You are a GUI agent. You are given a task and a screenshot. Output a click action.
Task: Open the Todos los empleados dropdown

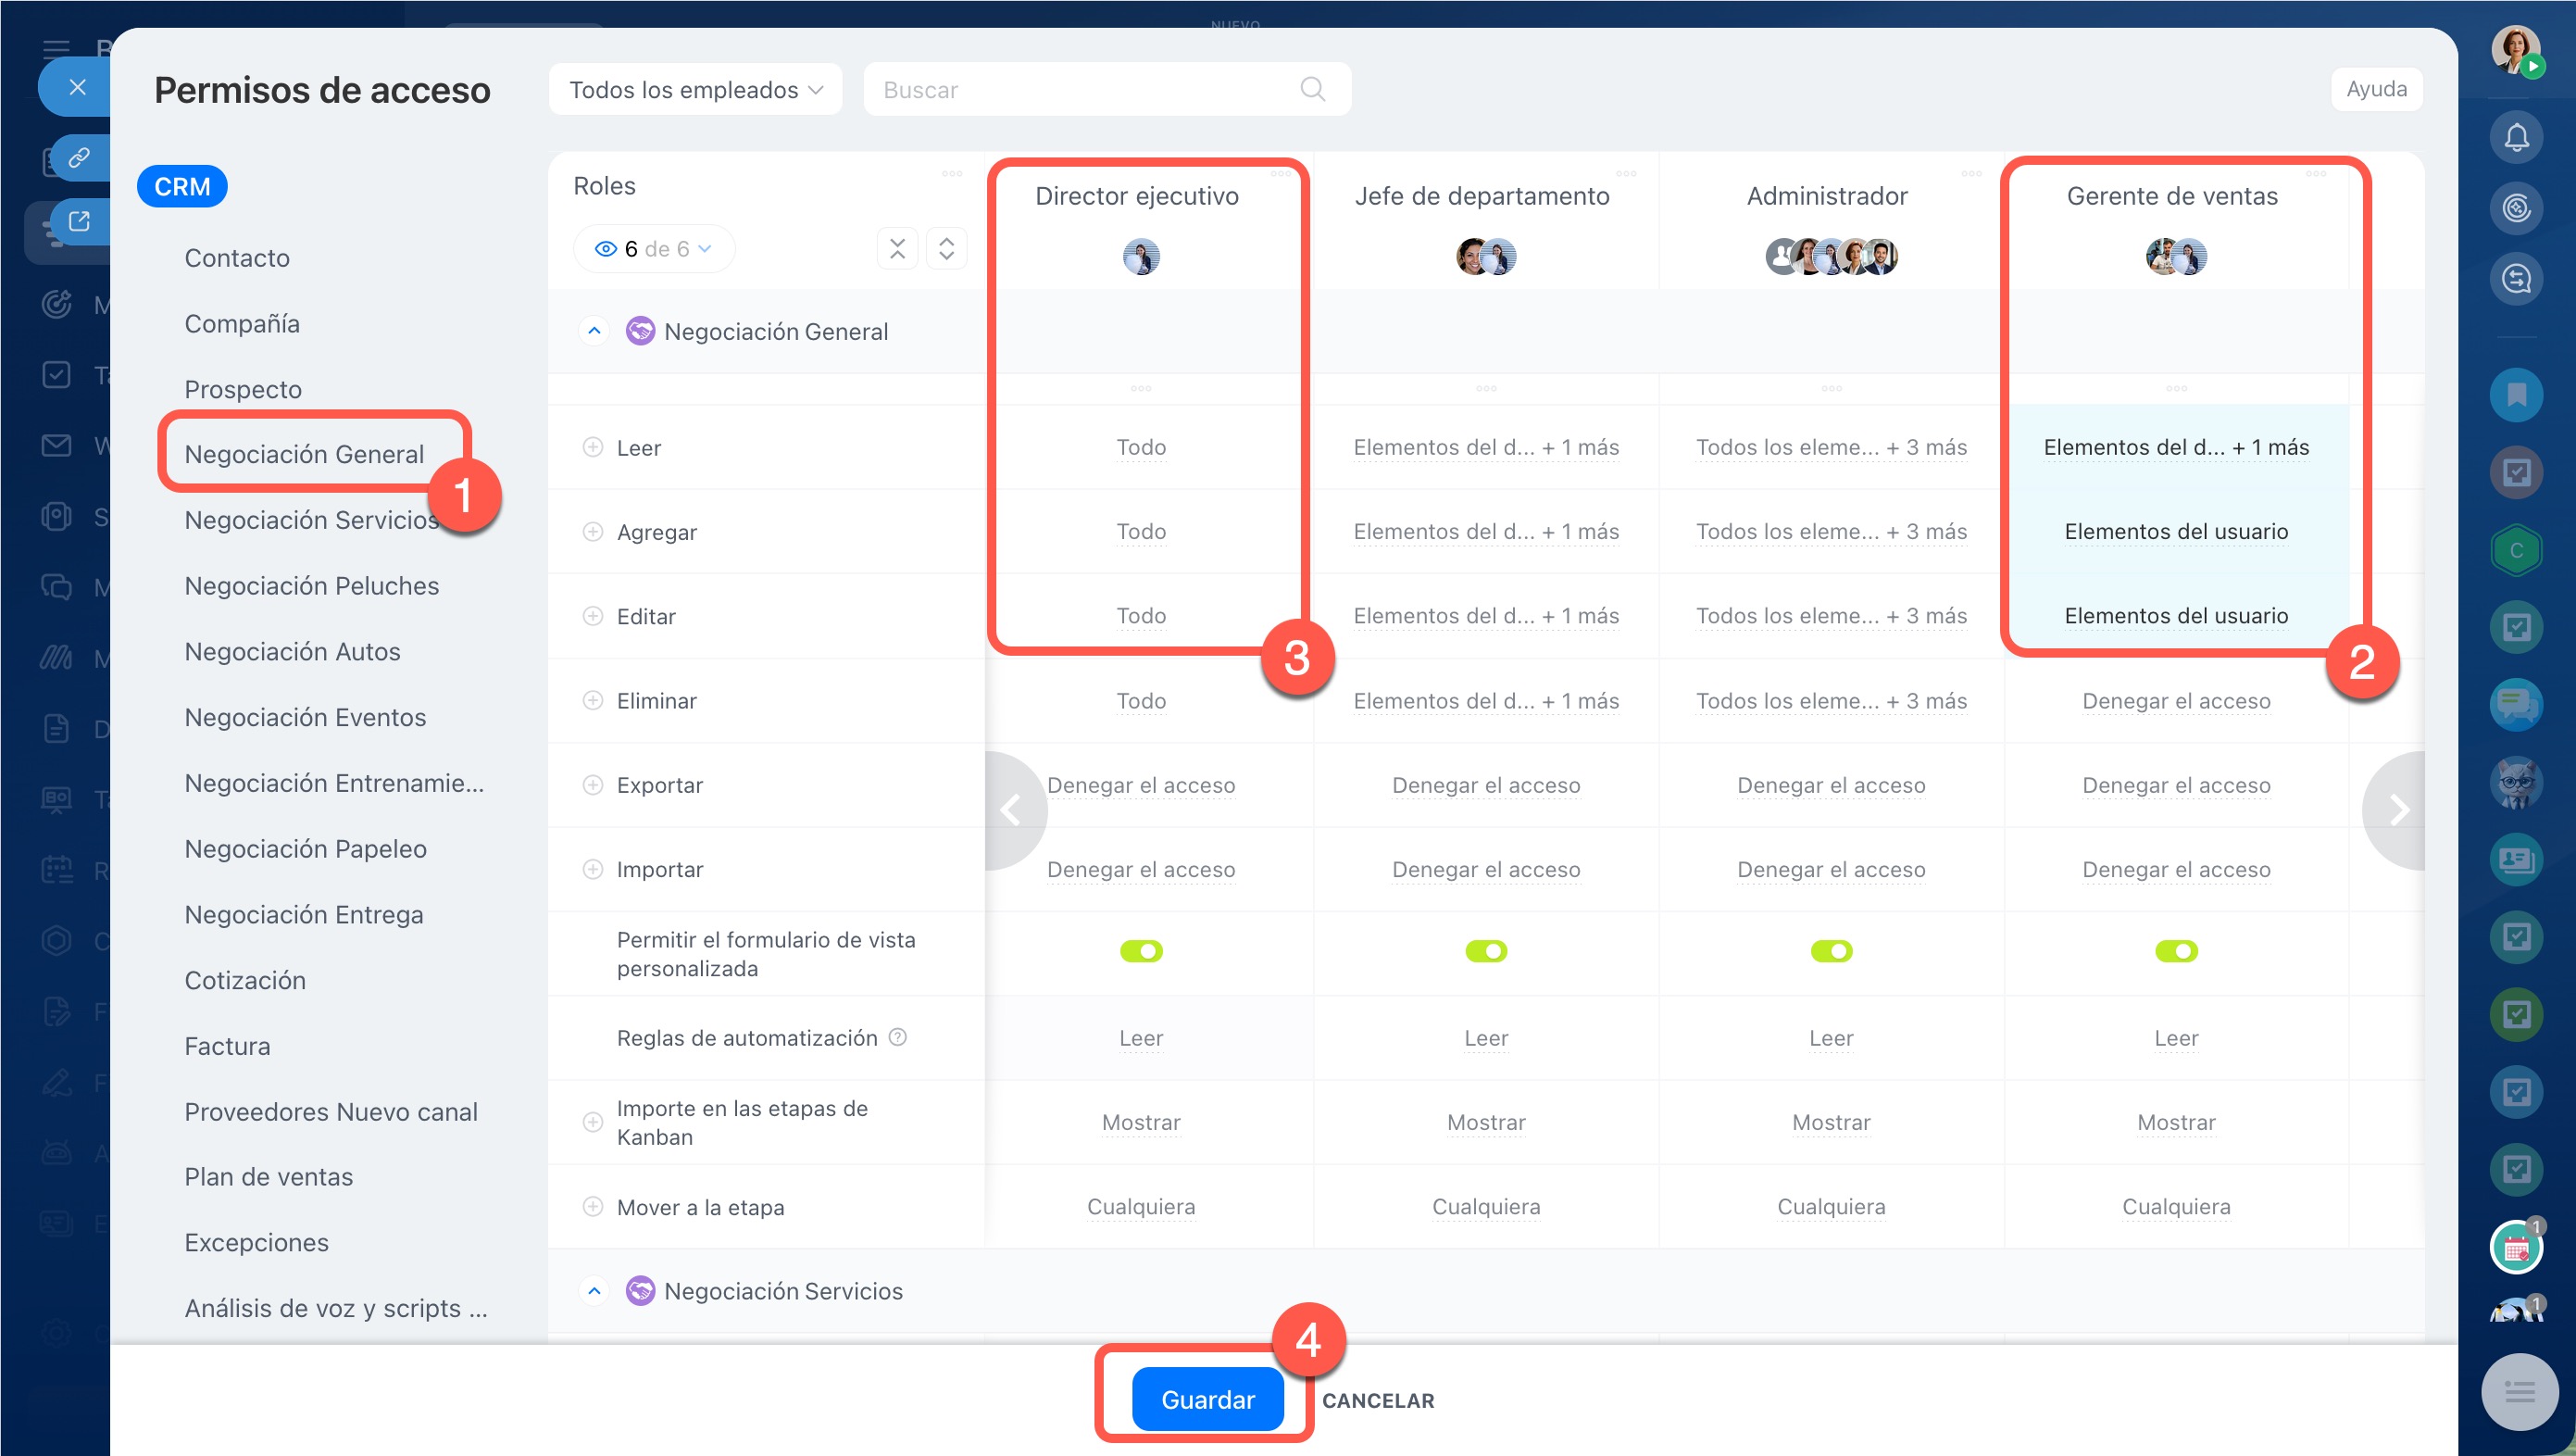[695, 90]
